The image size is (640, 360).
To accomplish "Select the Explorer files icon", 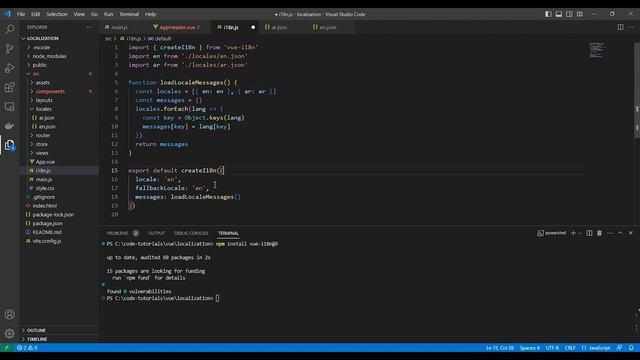I will point(9,145).
